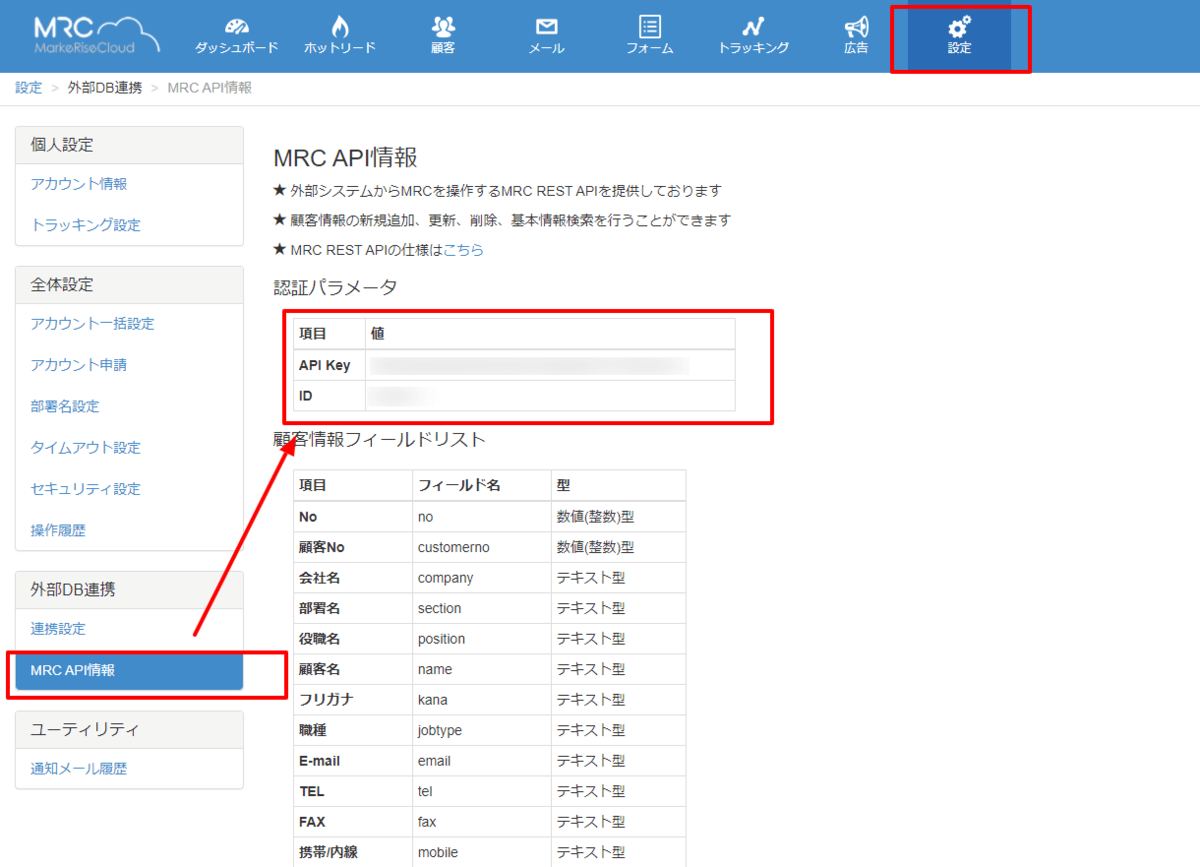The image size is (1200, 867).
Task: Select MRC API情報 sidebar item
Action: pyautogui.click(x=129, y=670)
